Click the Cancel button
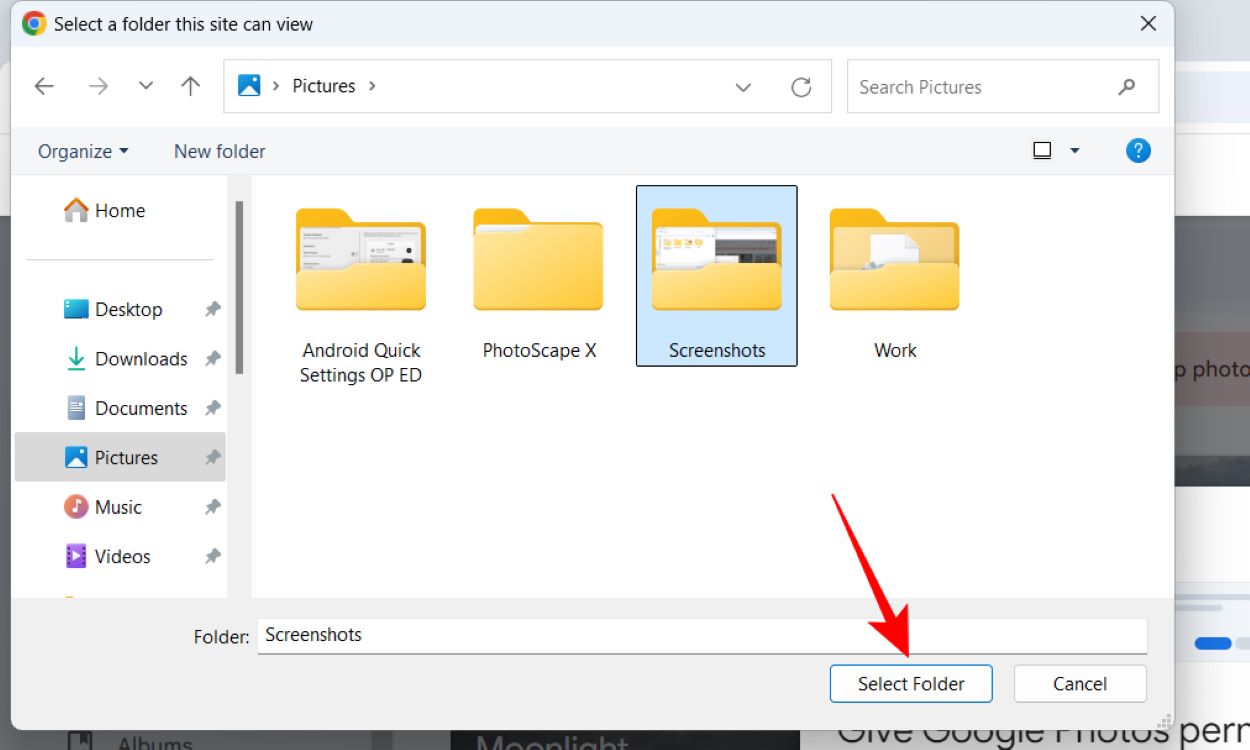1250x750 pixels. click(x=1079, y=684)
